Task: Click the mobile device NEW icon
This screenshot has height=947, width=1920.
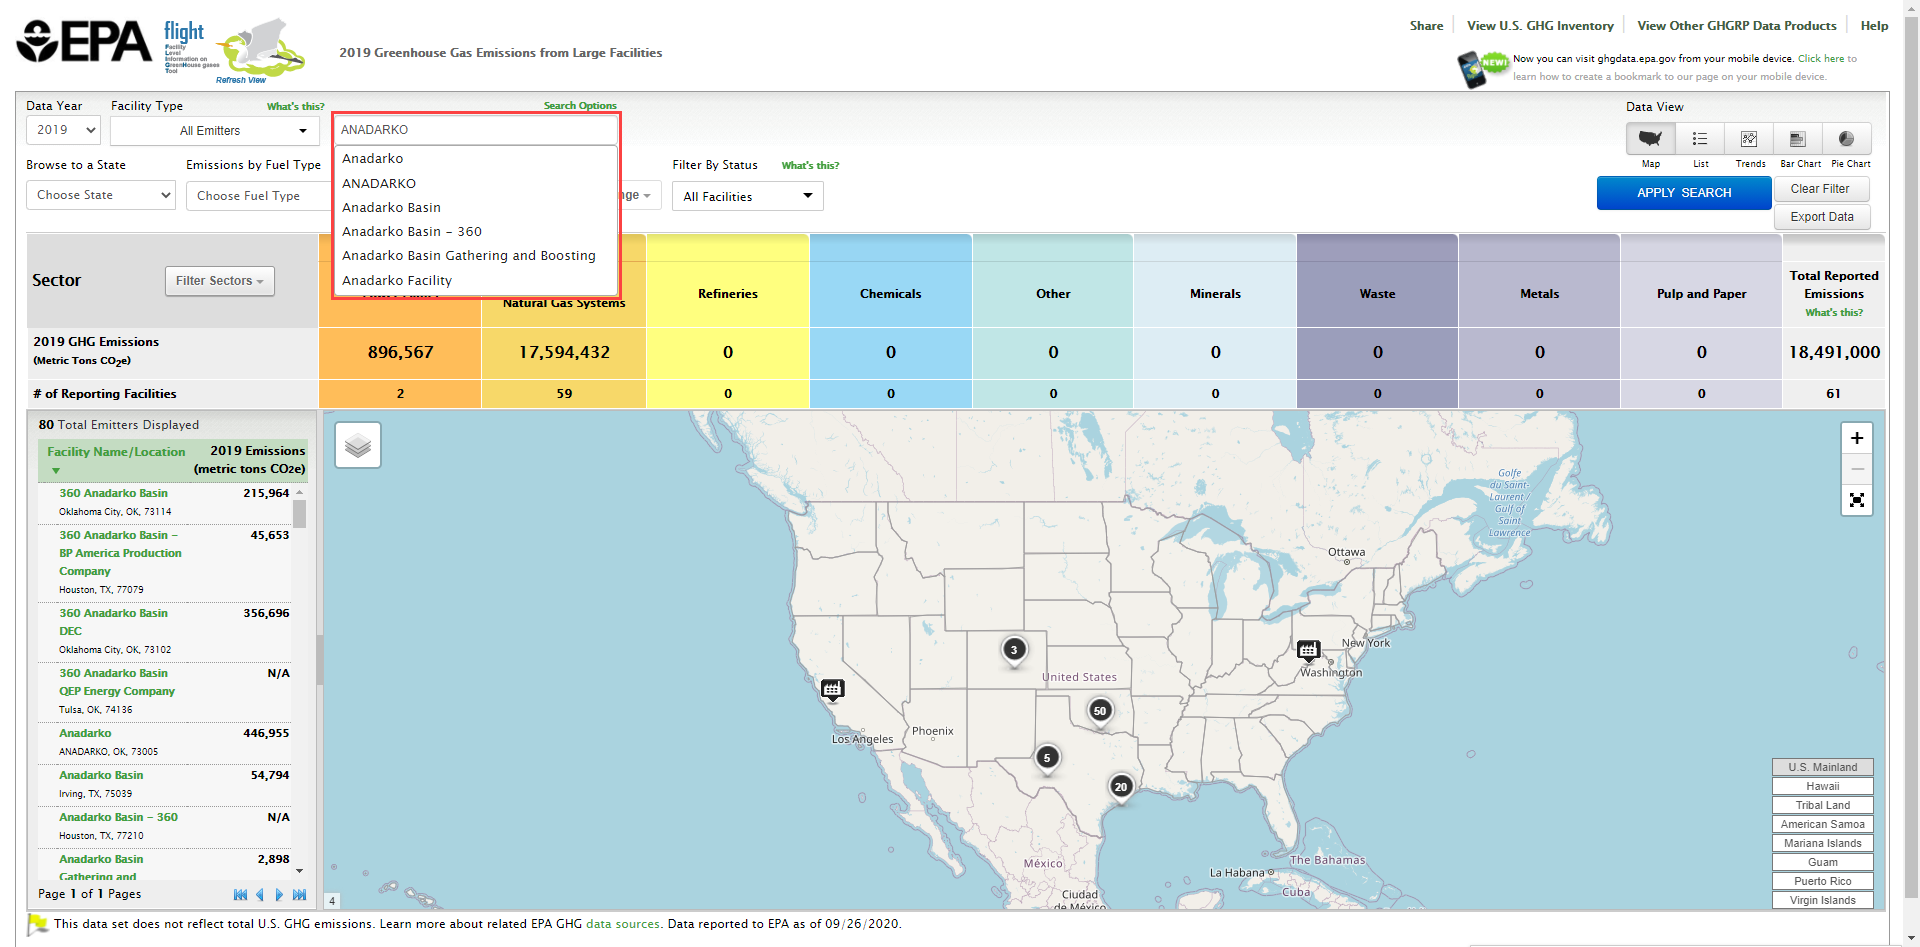Action: tap(1482, 69)
